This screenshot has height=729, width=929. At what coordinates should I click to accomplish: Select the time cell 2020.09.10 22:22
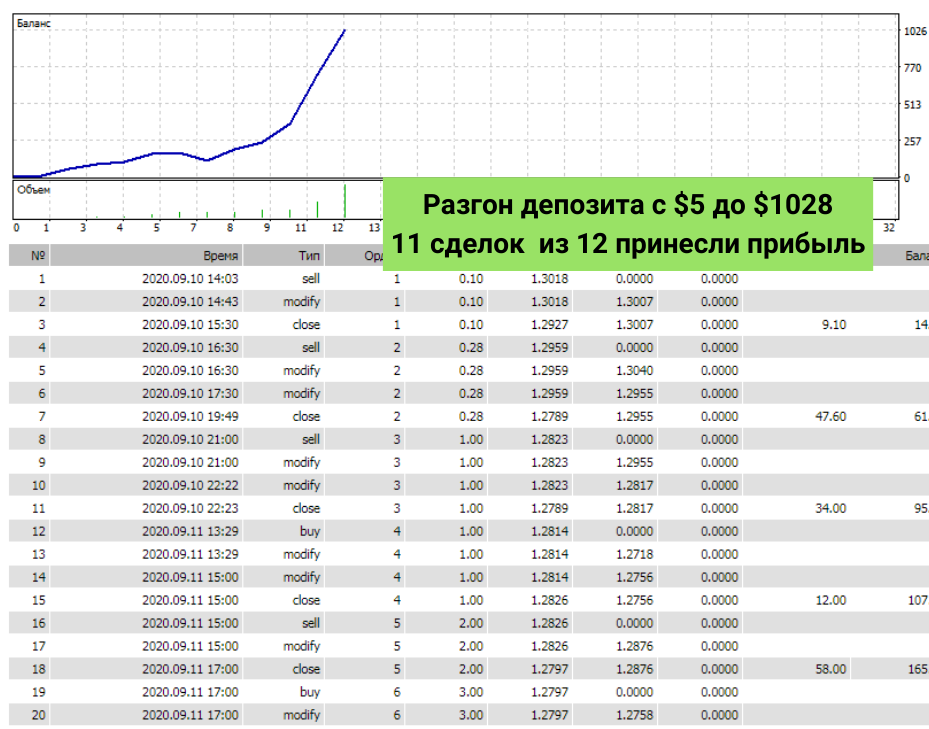pos(190,485)
